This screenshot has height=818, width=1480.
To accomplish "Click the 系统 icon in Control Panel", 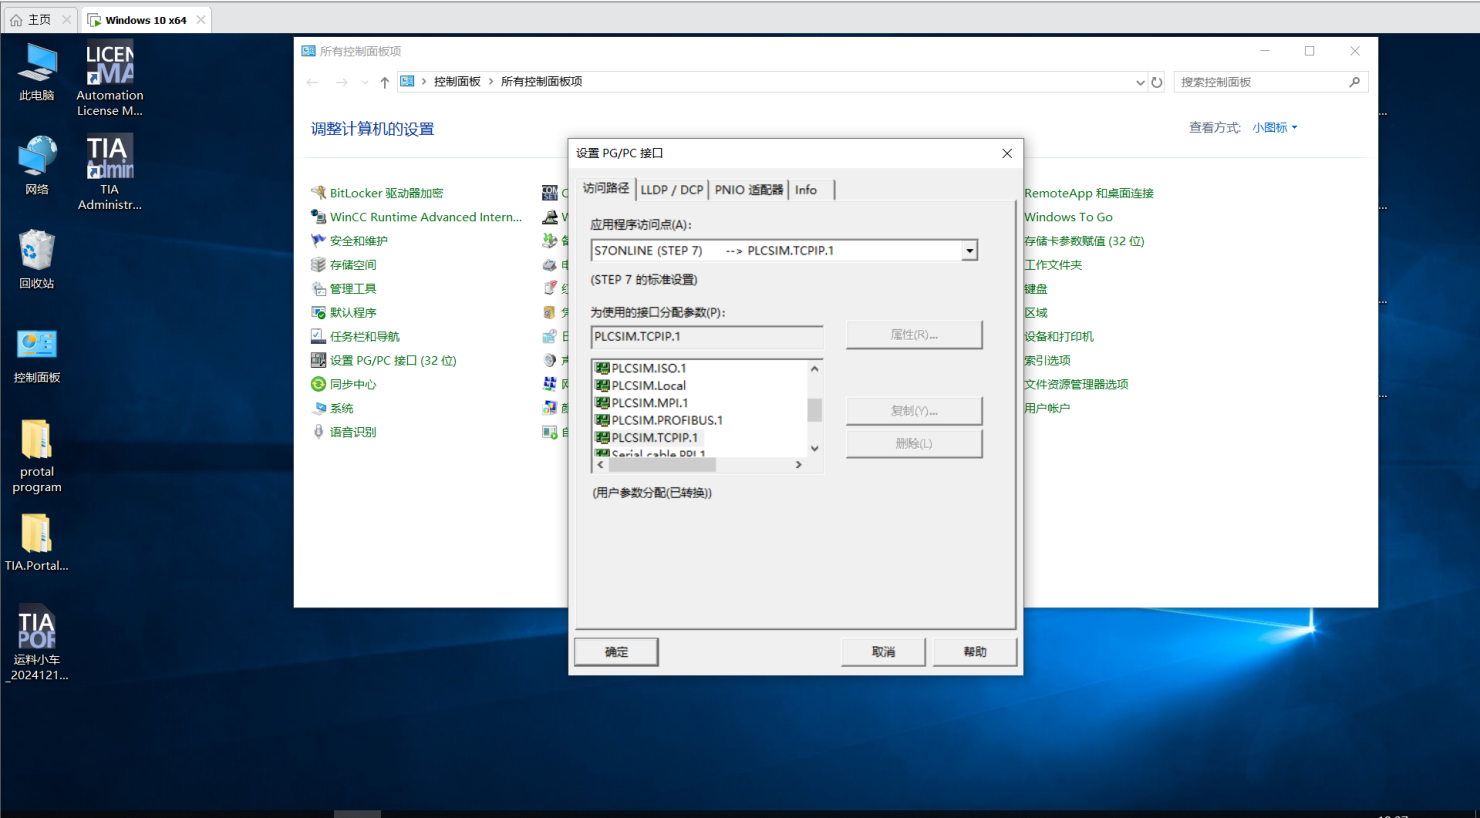I will (x=318, y=409).
